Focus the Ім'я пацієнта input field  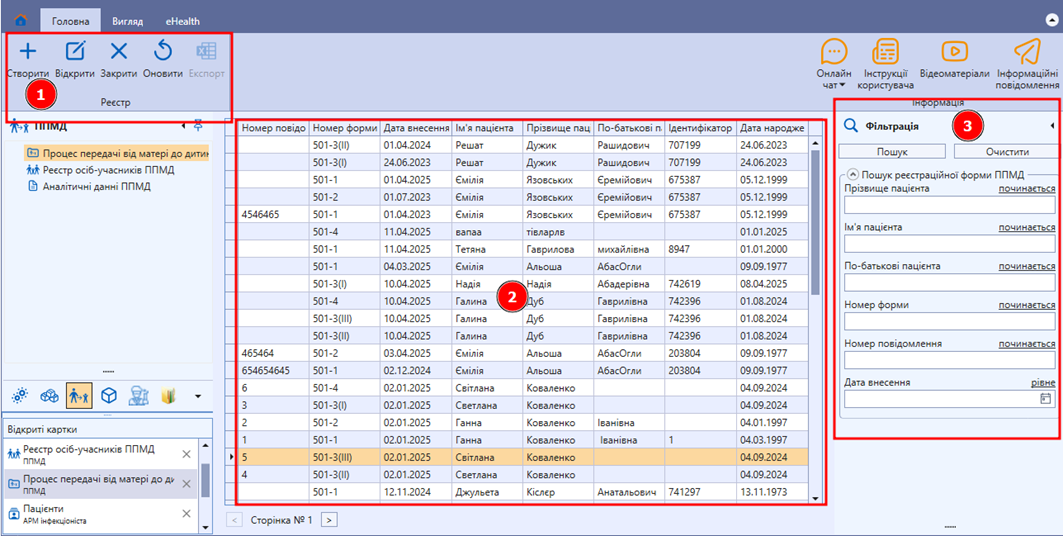(949, 244)
